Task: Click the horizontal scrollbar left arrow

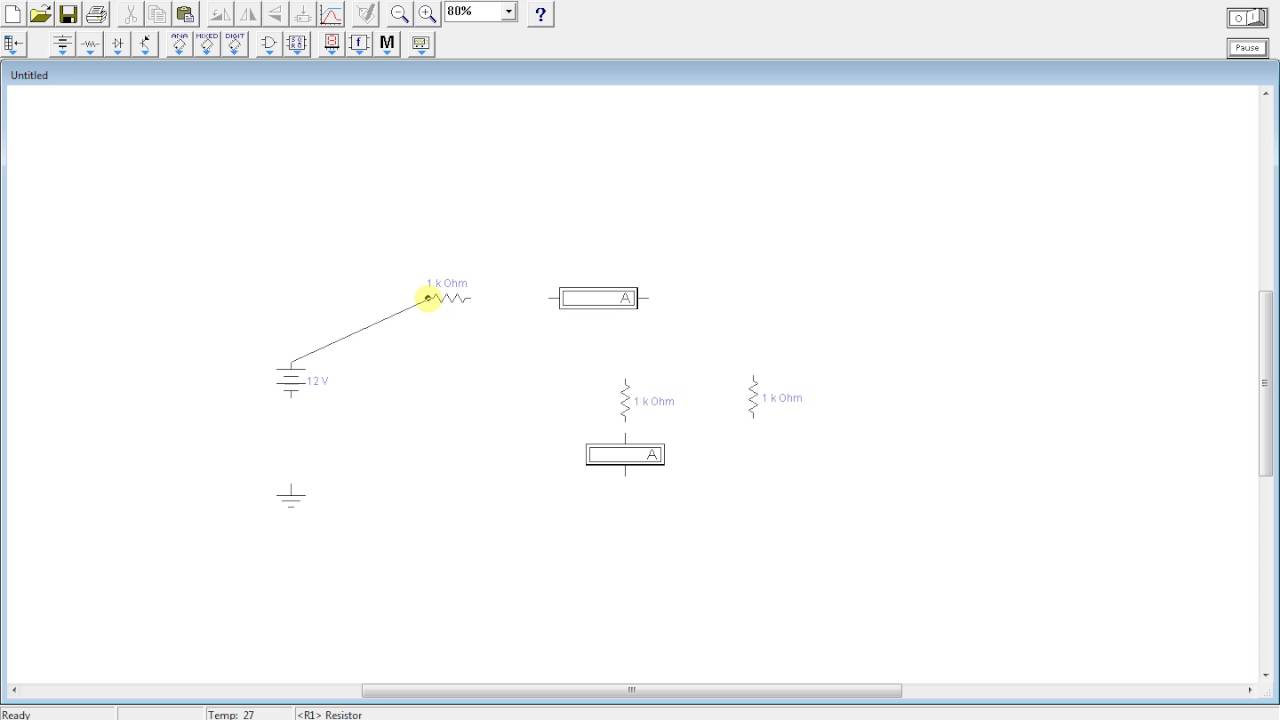Action: [13, 690]
